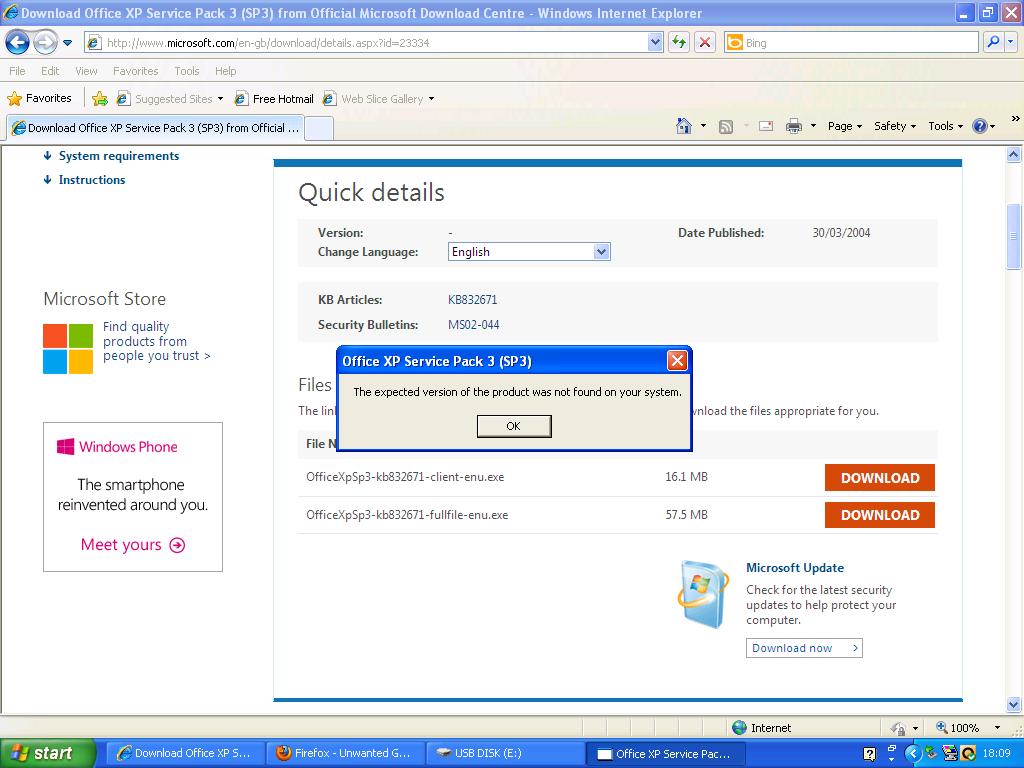Expand the Suggested Sites dropdown arrow
Image resolution: width=1024 pixels, height=768 pixels.
tap(220, 99)
